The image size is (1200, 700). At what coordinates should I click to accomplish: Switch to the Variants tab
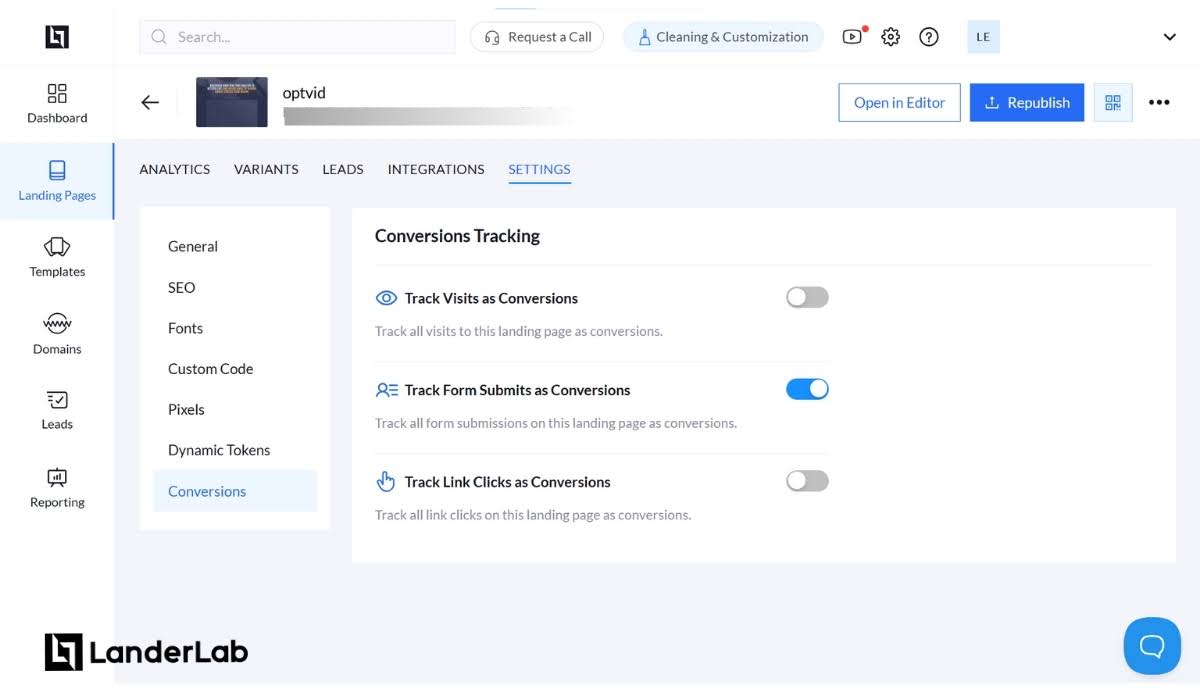pos(266,169)
